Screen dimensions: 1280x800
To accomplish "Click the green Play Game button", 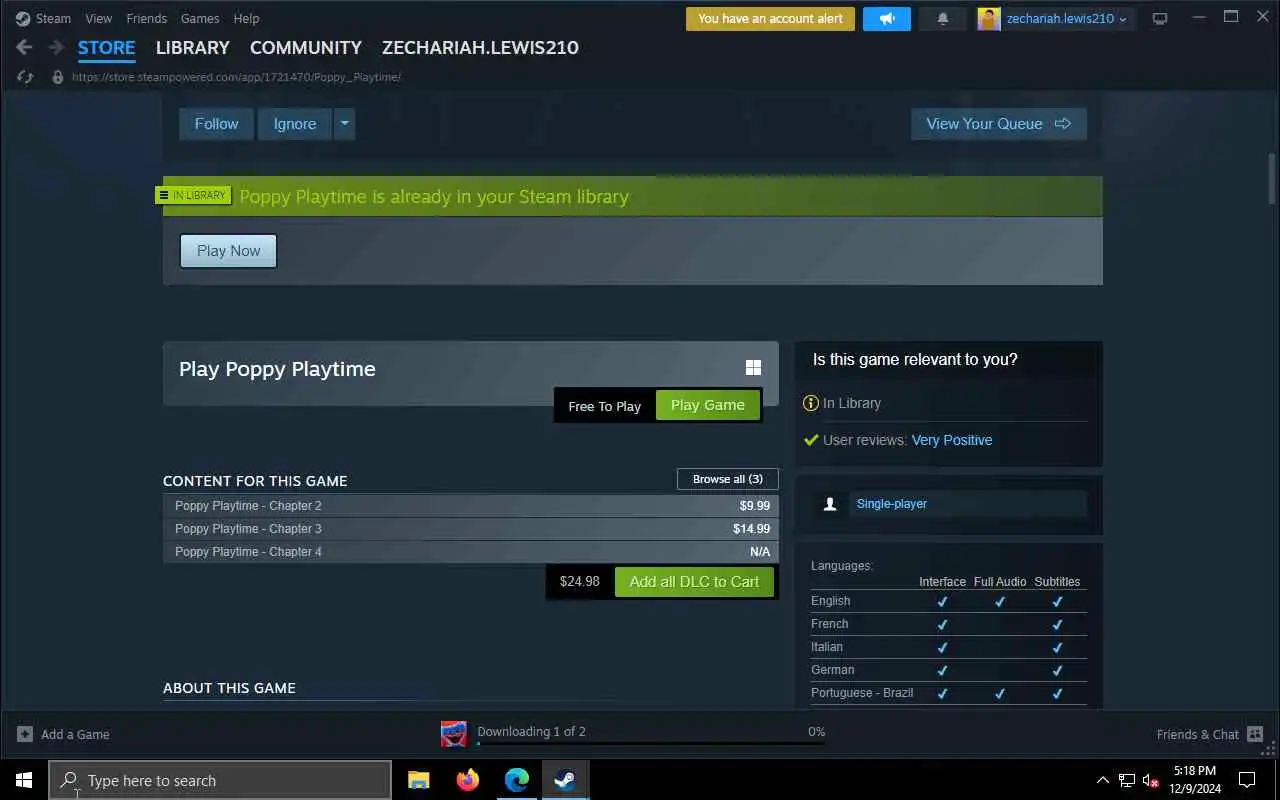I will pyautogui.click(x=708, y=405).
